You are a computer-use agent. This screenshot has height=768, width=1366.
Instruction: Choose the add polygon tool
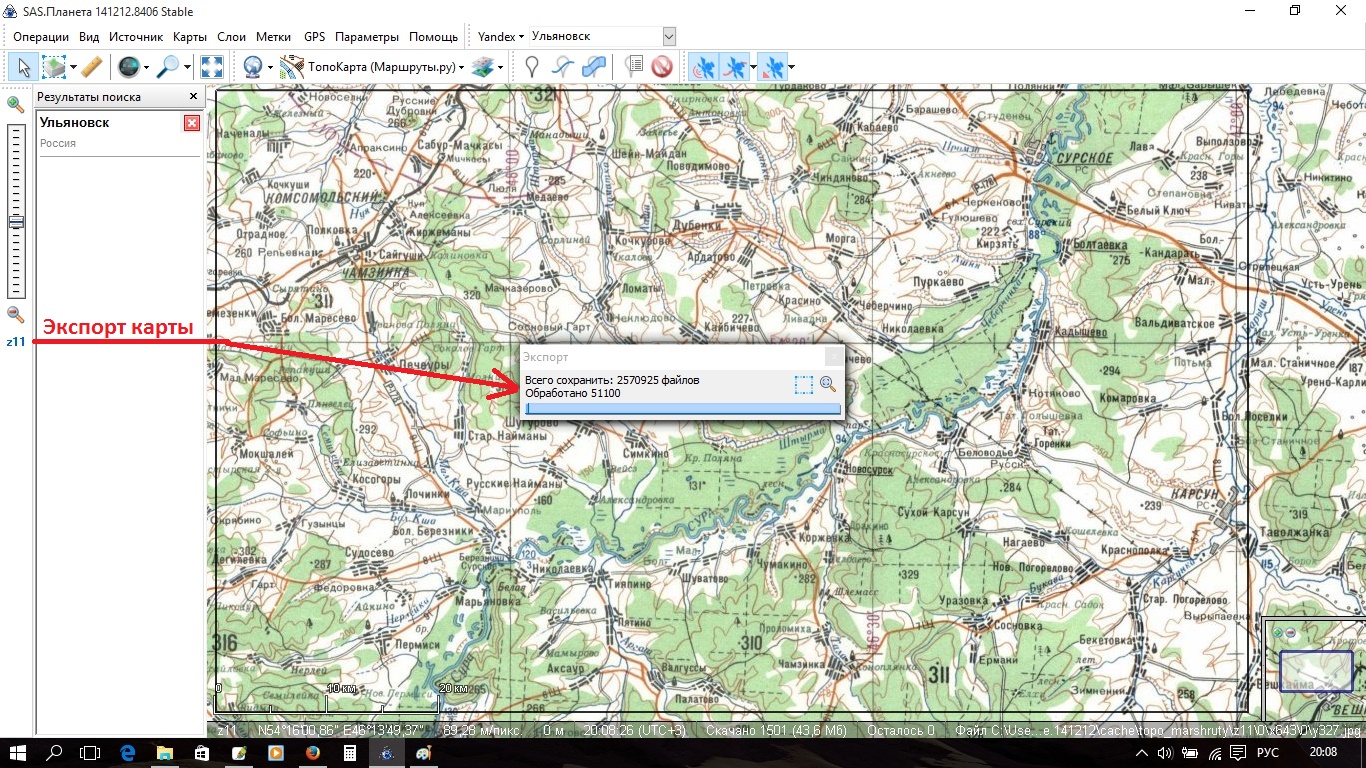tap(594, 67)
